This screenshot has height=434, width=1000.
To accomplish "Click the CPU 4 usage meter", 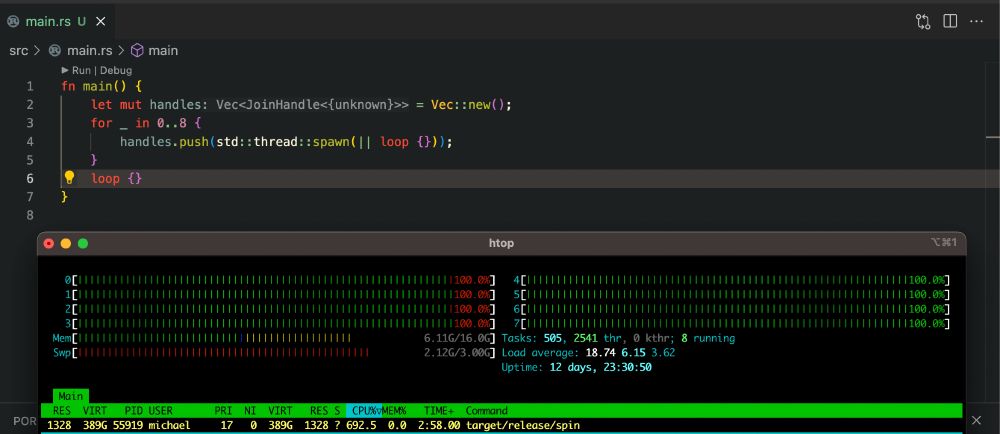I will [x=732, y=280].
